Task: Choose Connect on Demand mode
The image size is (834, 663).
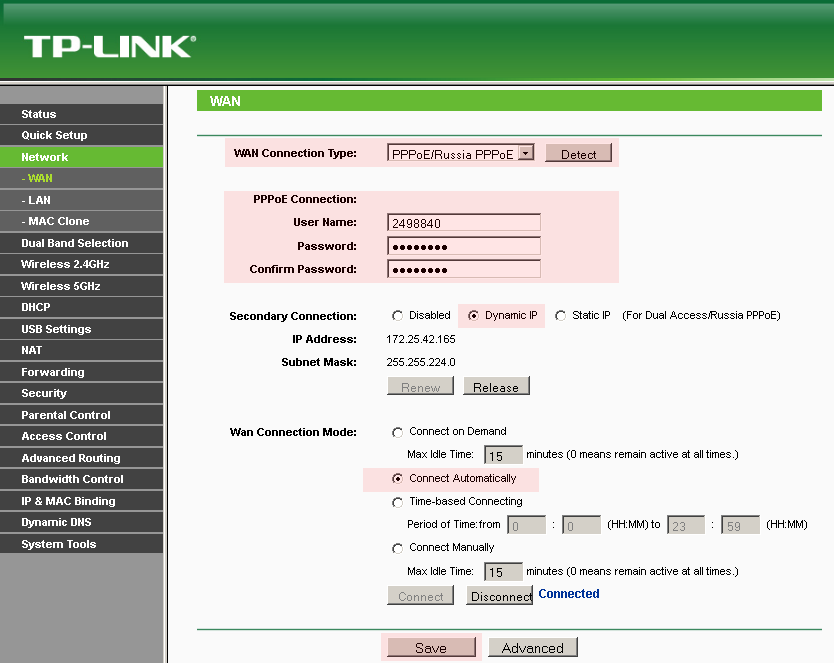Action: tap(398, 432)
